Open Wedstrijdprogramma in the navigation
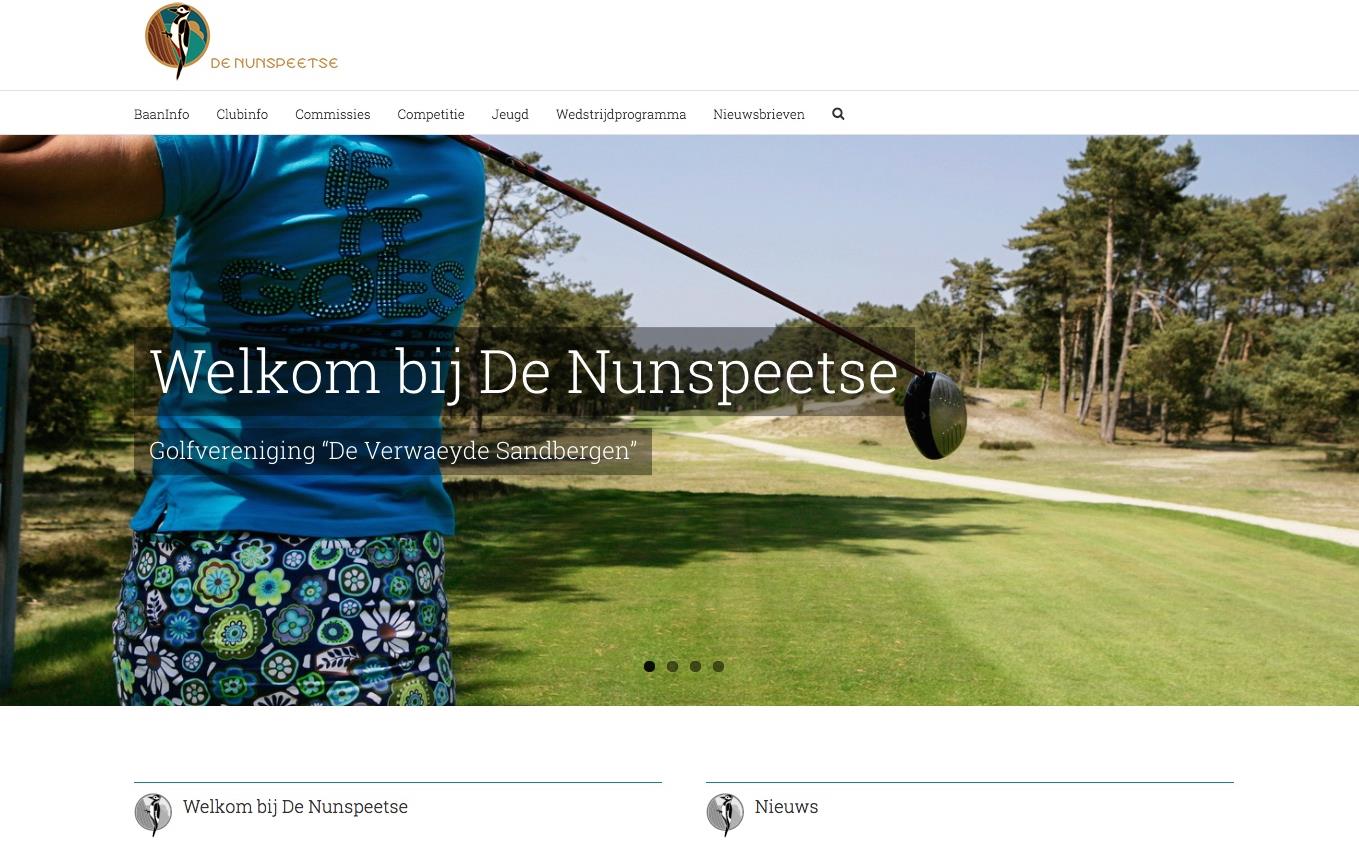Image resolution: width=1359 pixels, height=849 pixels. click(621, 114)
